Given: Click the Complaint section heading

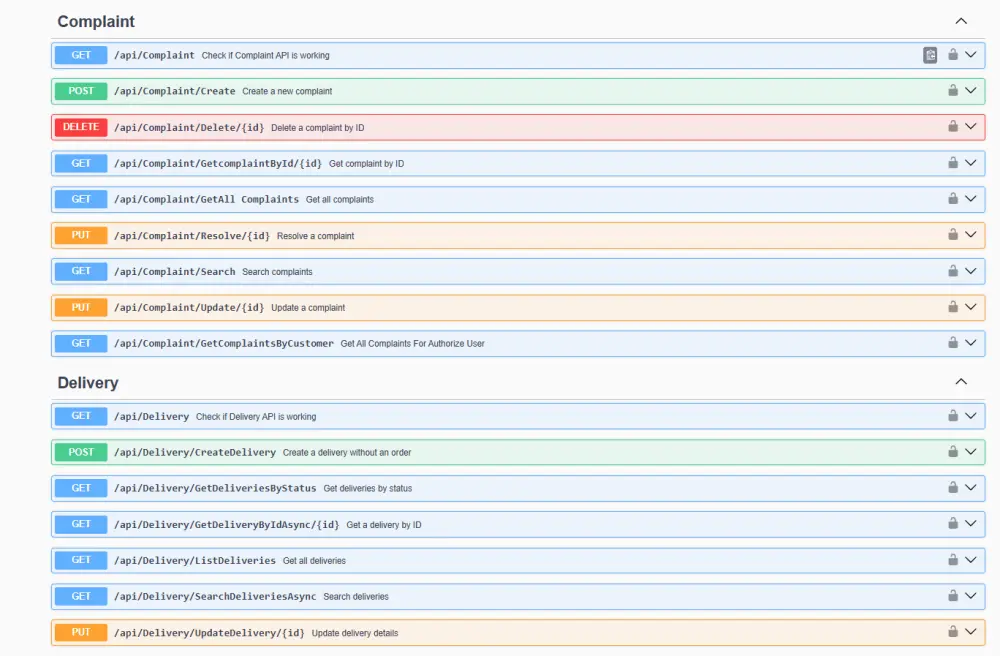Looking at the screenshot, I should click(x=96, y=21).
